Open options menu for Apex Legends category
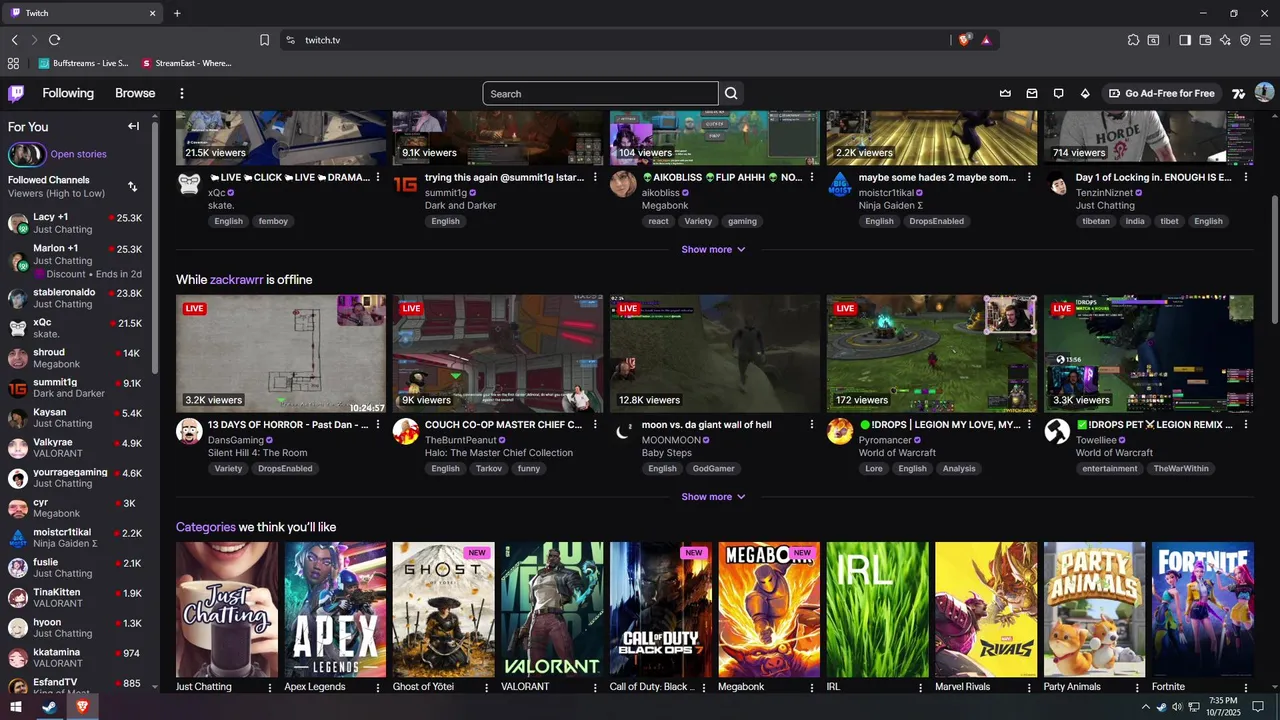The image size is (1280, 720). 378,687
